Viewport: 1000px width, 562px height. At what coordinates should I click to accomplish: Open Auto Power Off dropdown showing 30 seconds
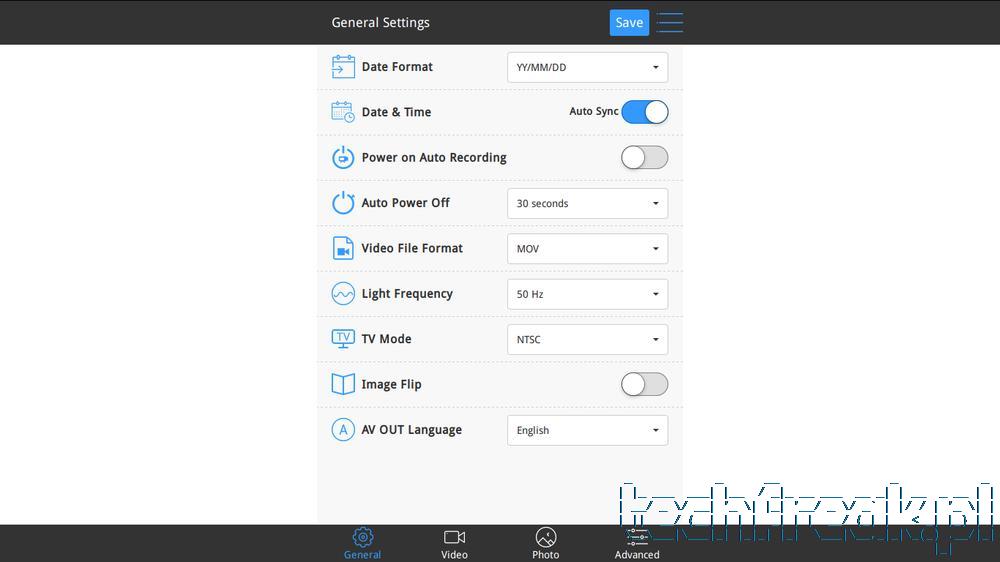point(587,203)
